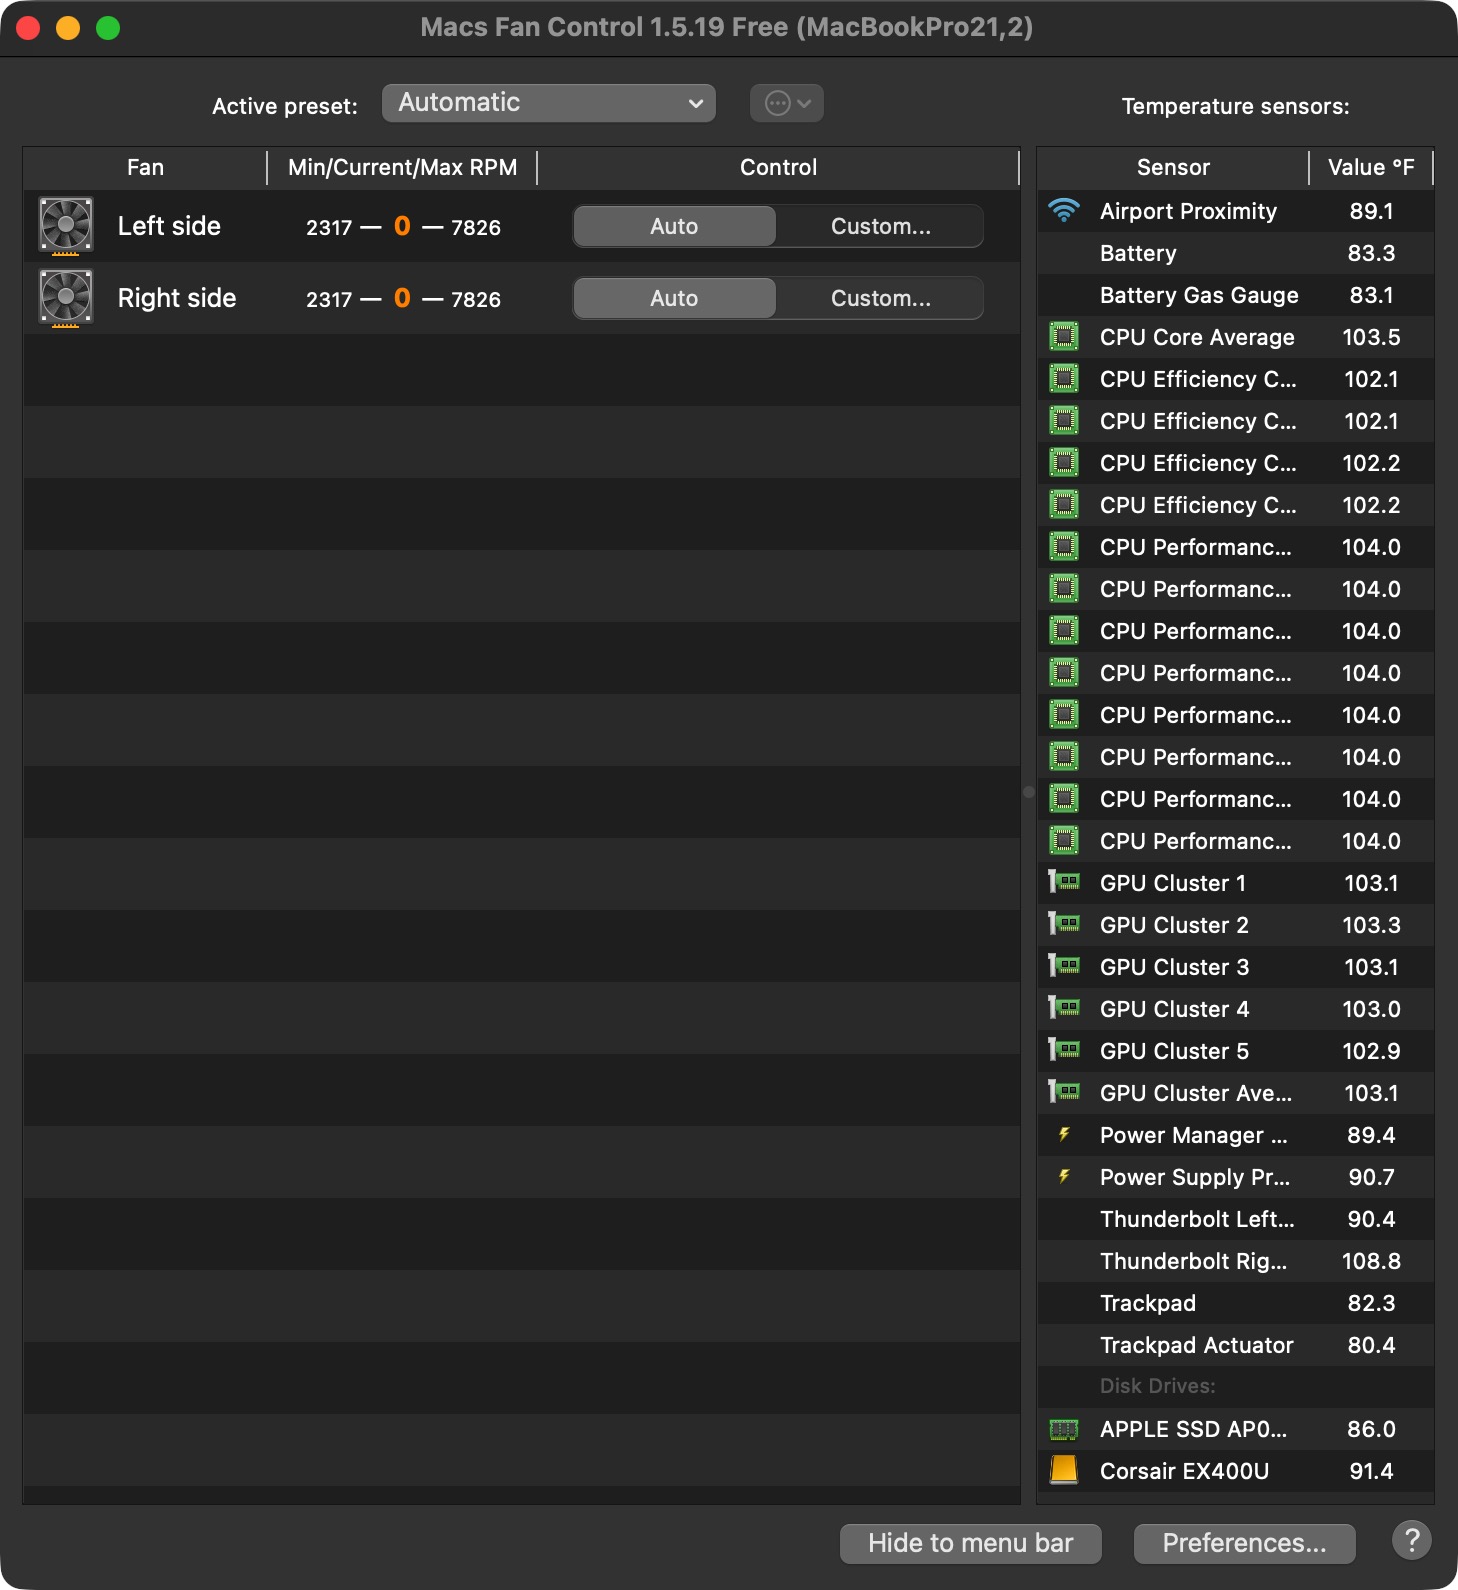Click the Corsair EX400U value 91.4
1458x1590 pixels.
pyautogui.click(x=1371, y=1471)
